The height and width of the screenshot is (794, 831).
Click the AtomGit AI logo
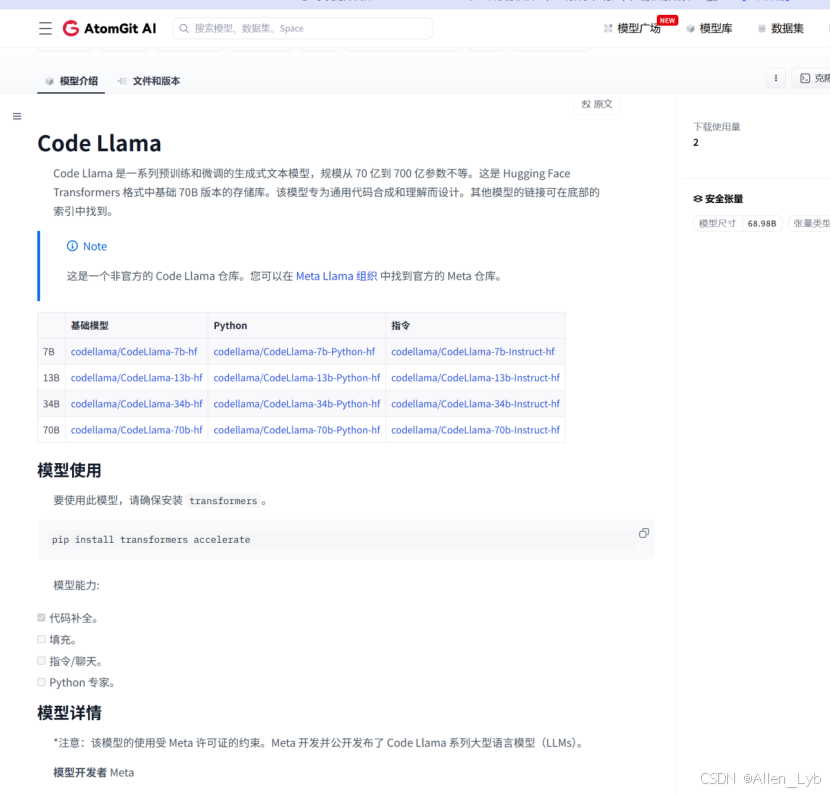[x=110, y=28]
